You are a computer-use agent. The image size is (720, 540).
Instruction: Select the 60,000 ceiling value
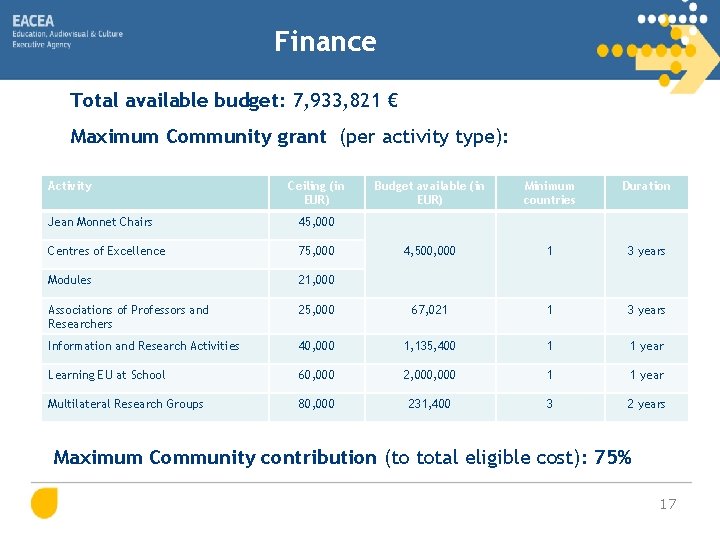316,375
